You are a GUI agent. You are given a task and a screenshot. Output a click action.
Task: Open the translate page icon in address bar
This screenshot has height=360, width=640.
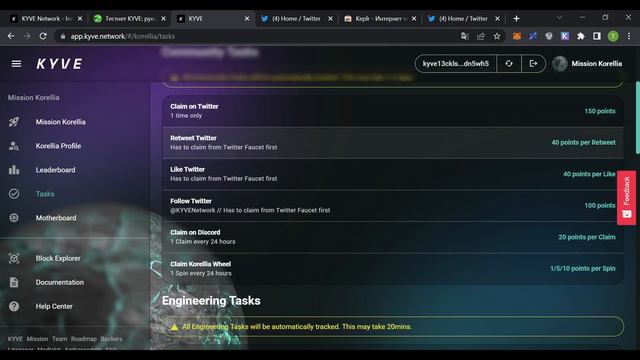[464, 36]
